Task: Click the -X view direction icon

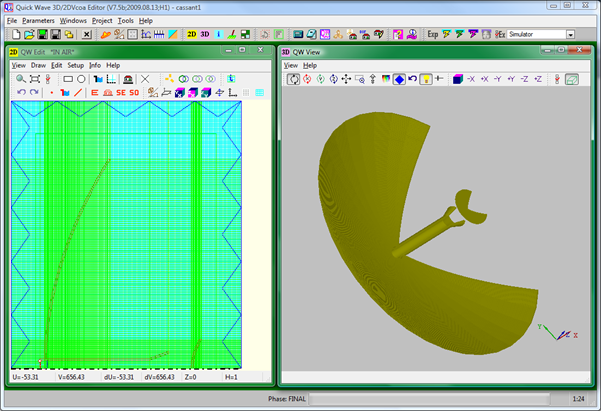Action: point(470,78)
